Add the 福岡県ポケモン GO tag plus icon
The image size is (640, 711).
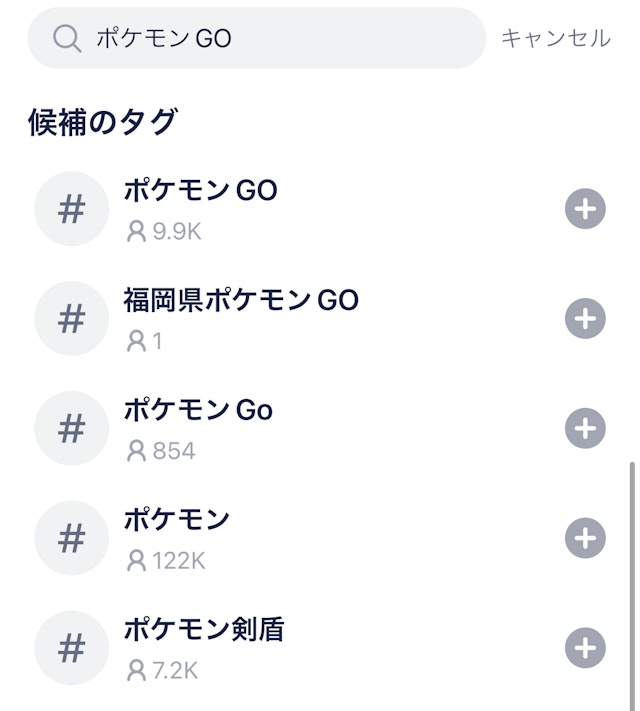[585, 320]
